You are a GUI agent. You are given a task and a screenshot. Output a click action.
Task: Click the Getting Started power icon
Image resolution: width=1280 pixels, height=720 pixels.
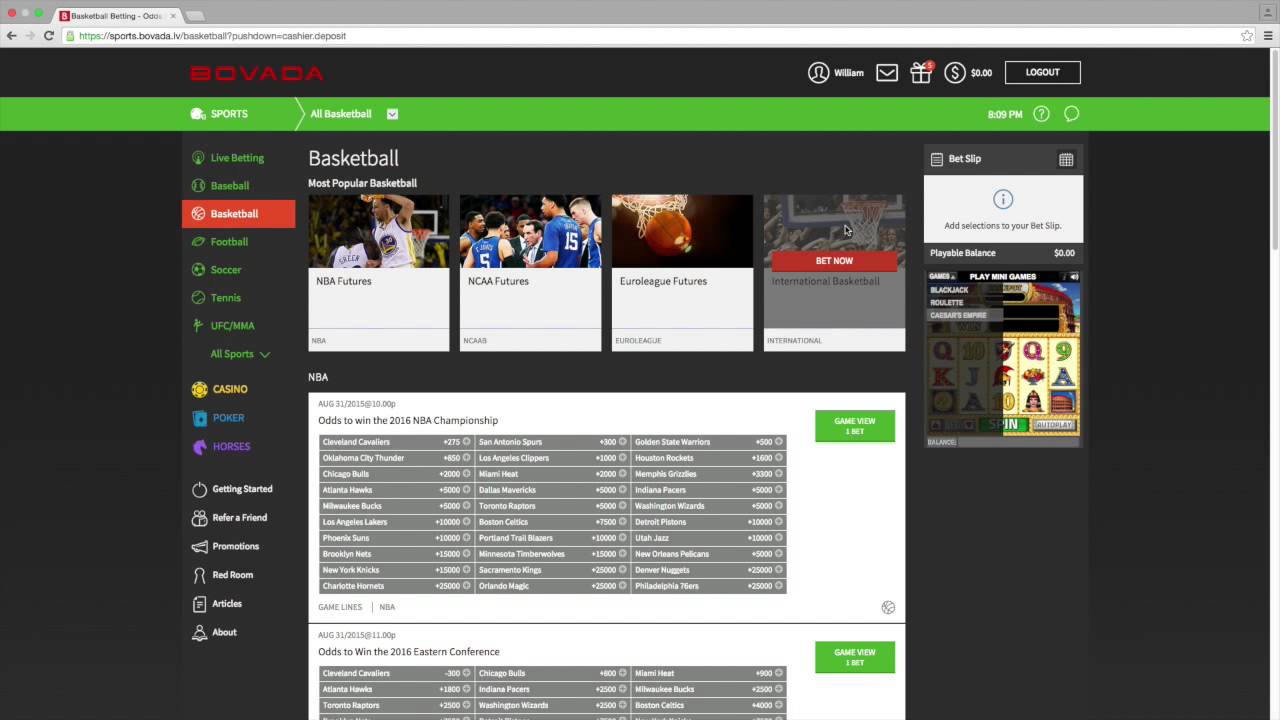pyautogui.click(x=199, y=489)
